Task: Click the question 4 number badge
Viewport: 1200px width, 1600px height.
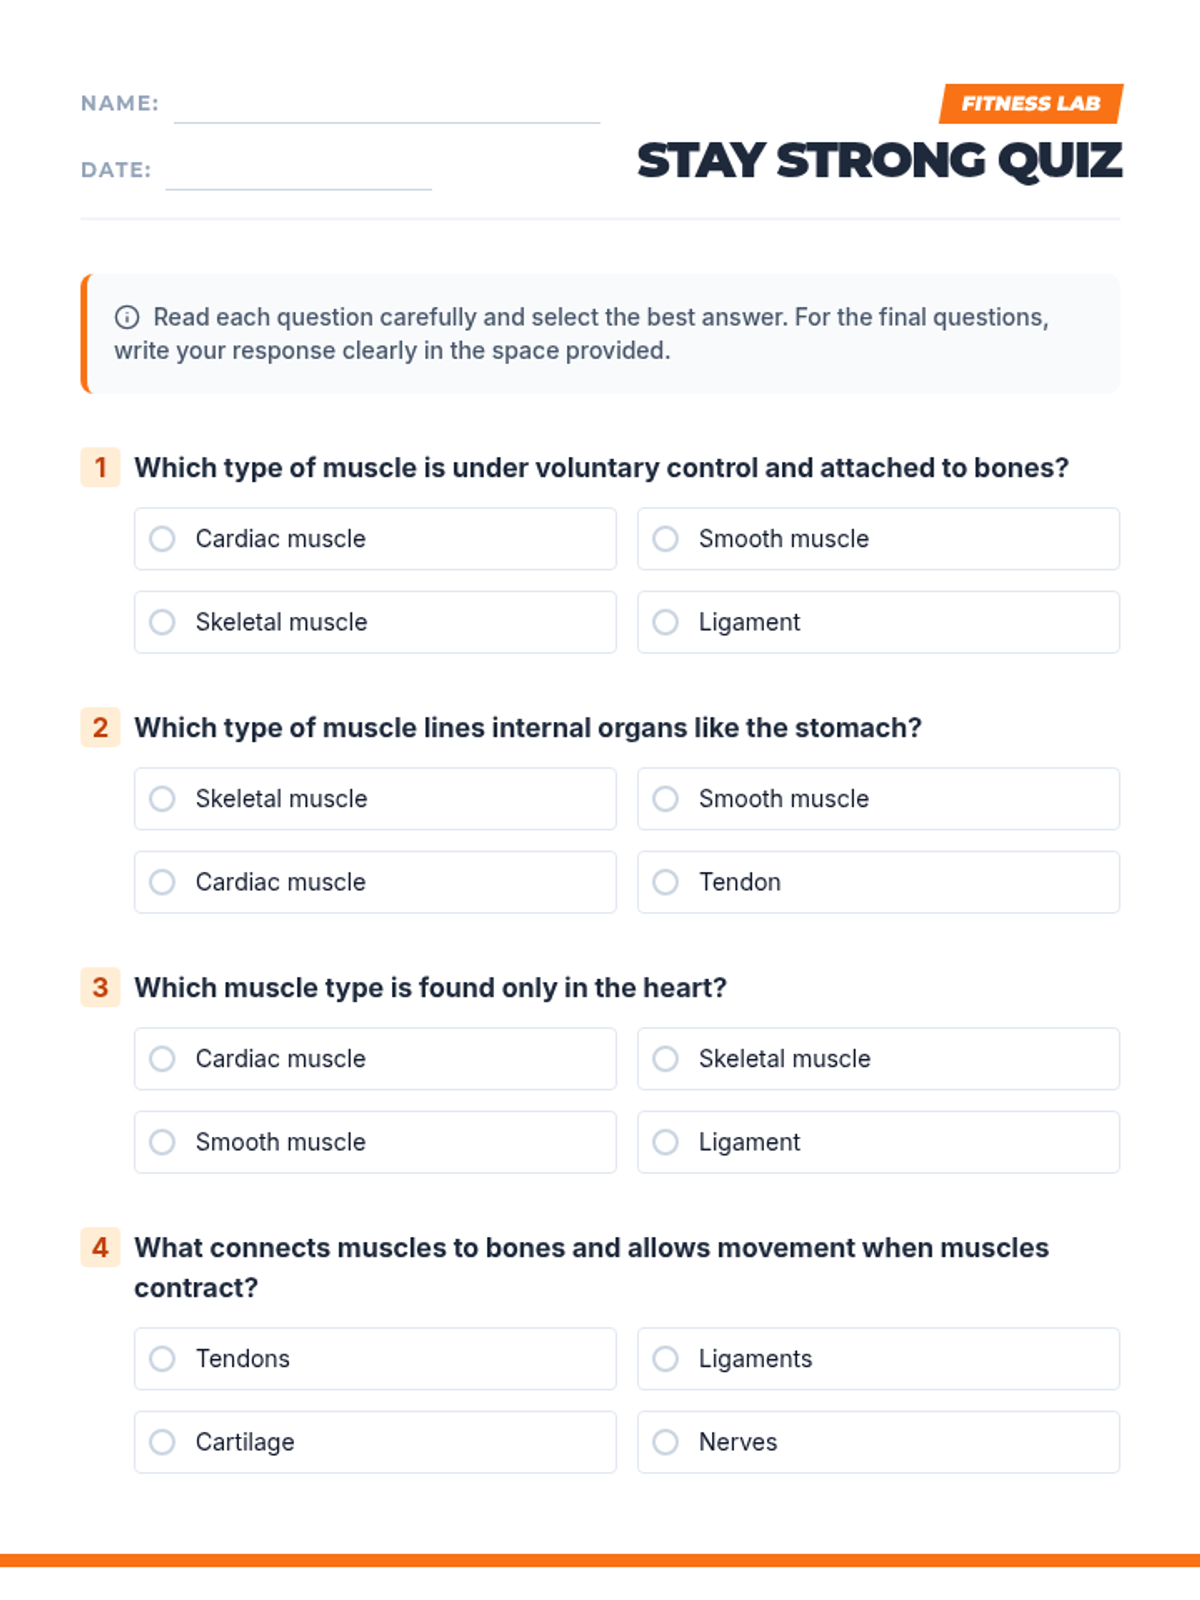Action: (100, 1247)
